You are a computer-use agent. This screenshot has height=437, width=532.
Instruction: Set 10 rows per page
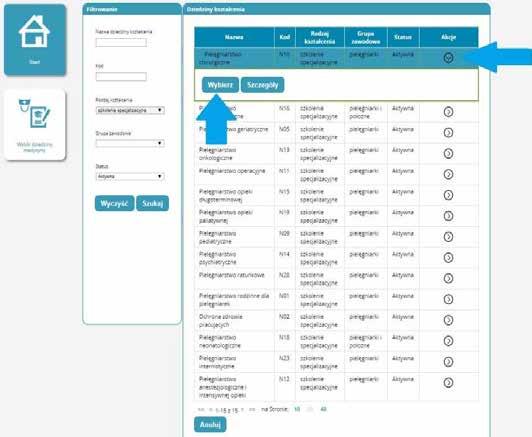(x=297, y=409)
